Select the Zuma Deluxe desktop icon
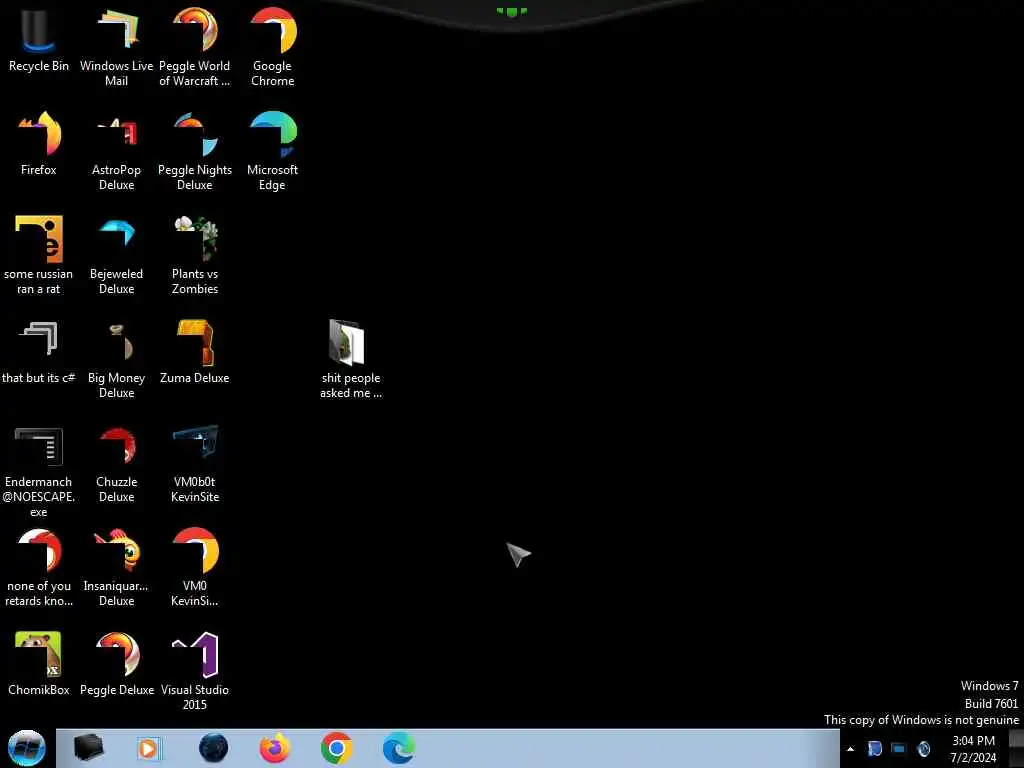Viewport: 1024px width, 768px height. point(195,352)
